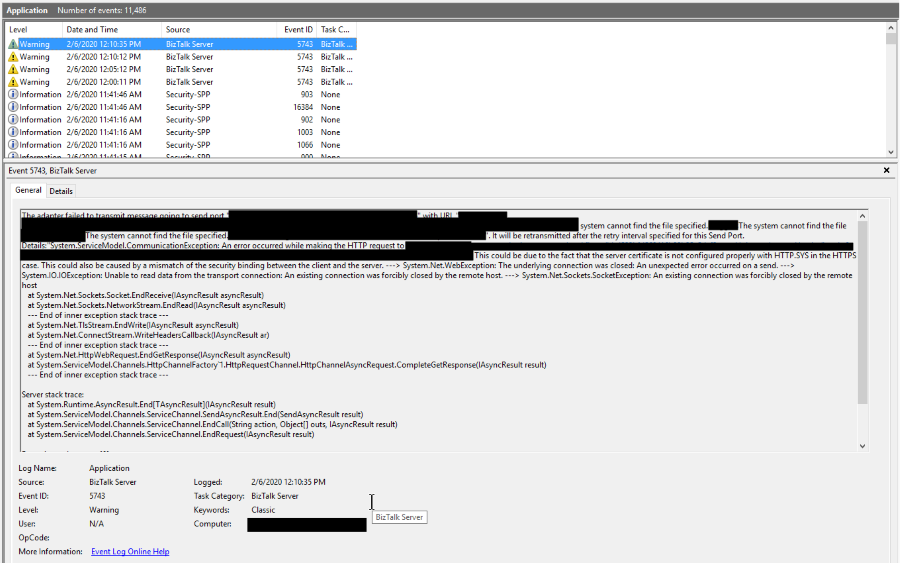Sort events by the Event ID column header
Image resolution: width=900 pixels, height=563 pixels.
pyautogui.click(x=297, y=30)
